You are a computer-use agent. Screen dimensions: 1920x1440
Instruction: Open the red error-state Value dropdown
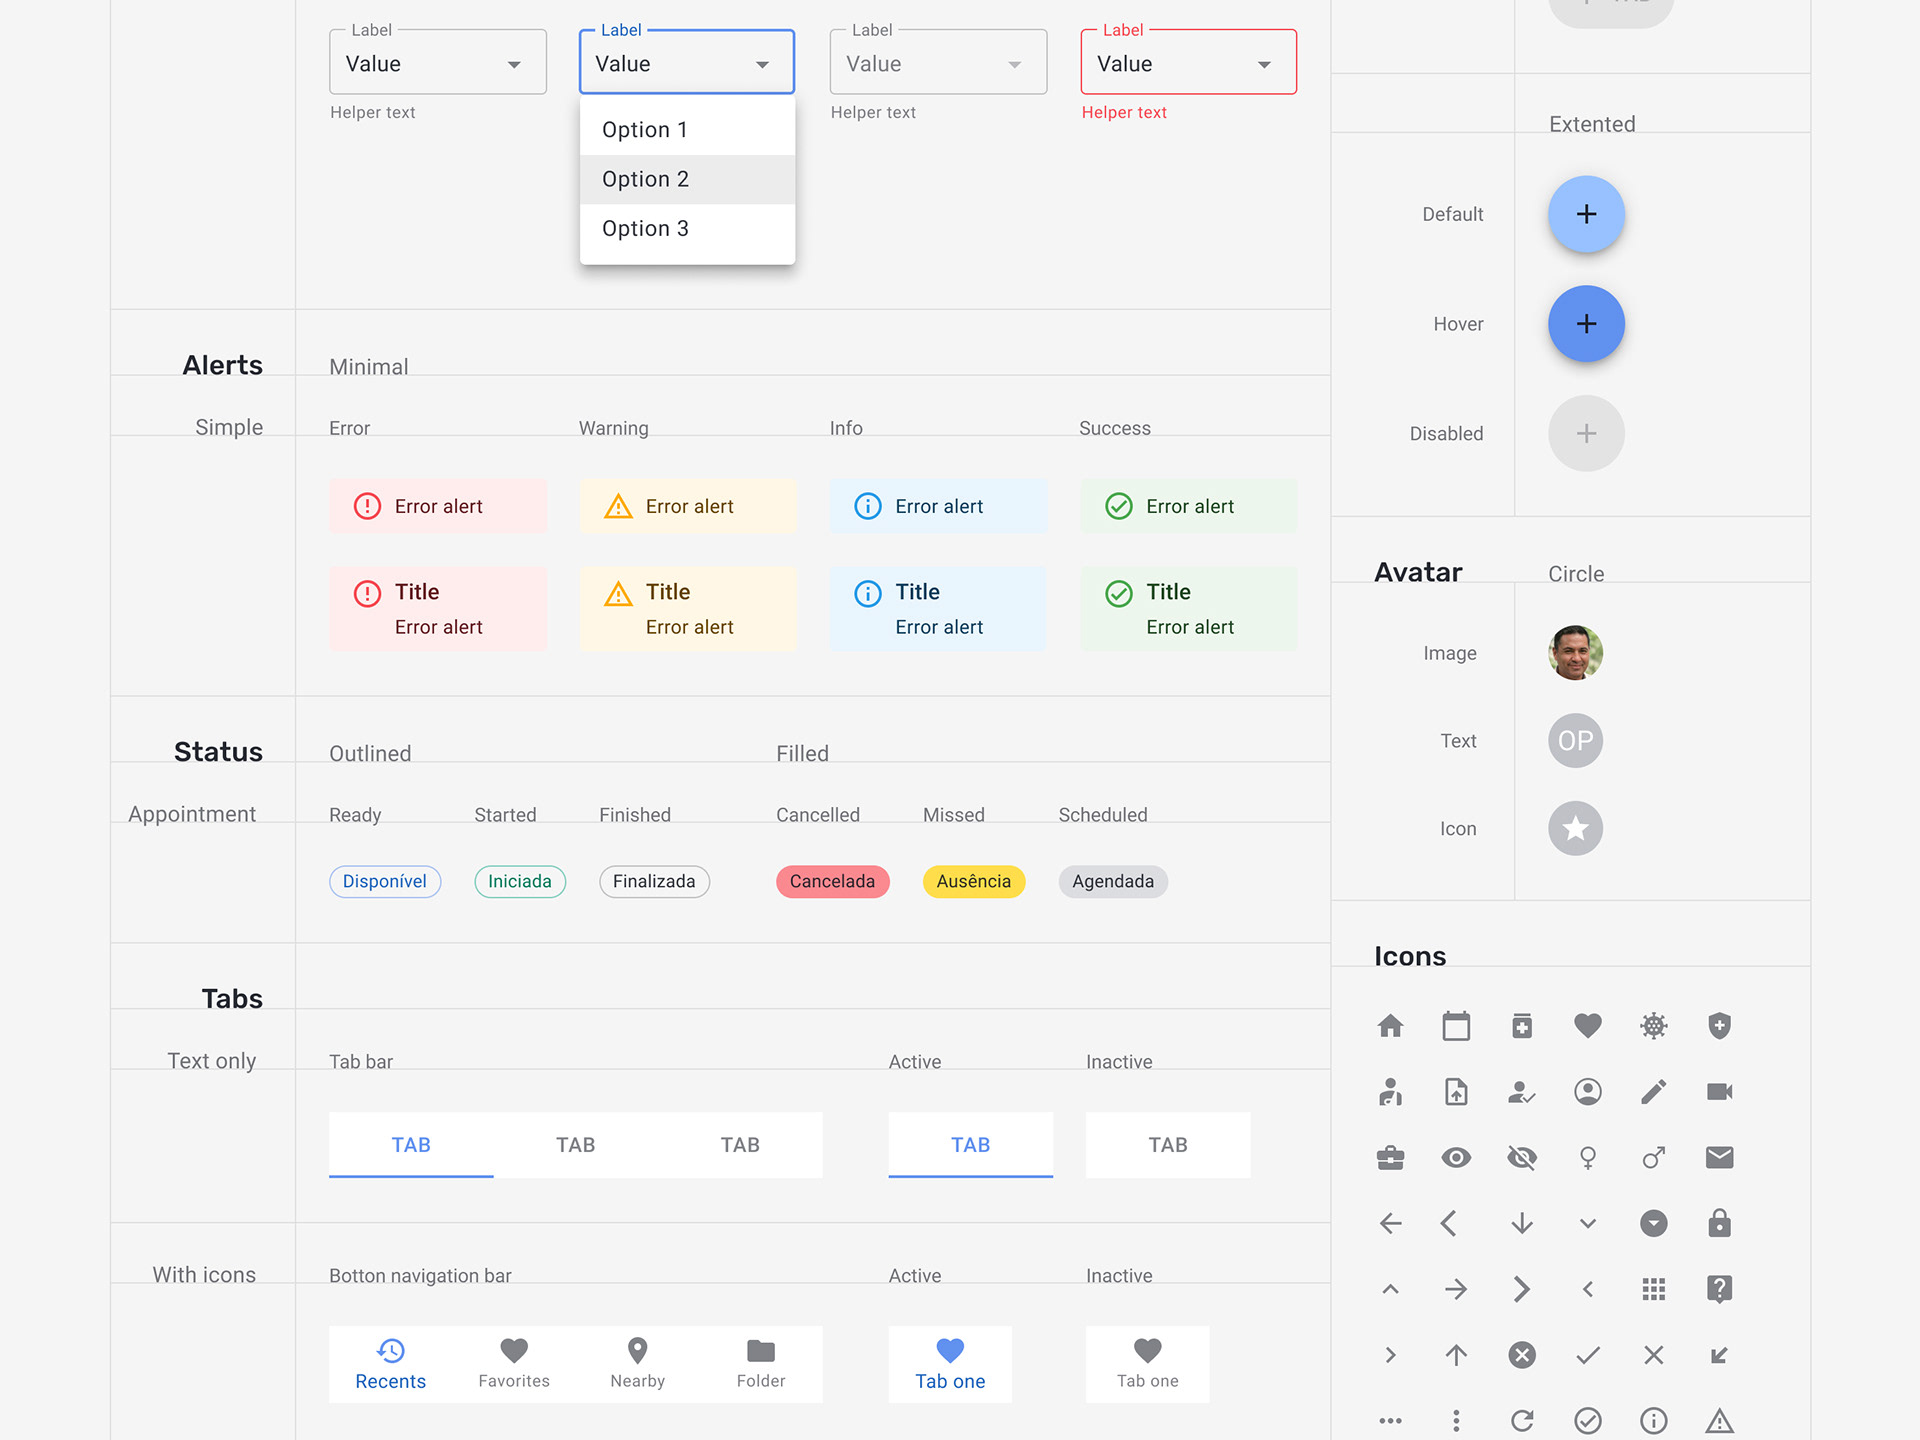point(1188,64)
